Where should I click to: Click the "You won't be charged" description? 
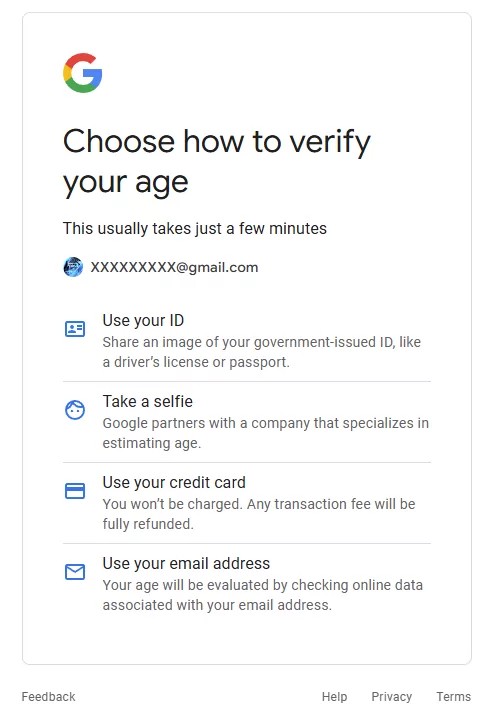[x=259, y=514]
